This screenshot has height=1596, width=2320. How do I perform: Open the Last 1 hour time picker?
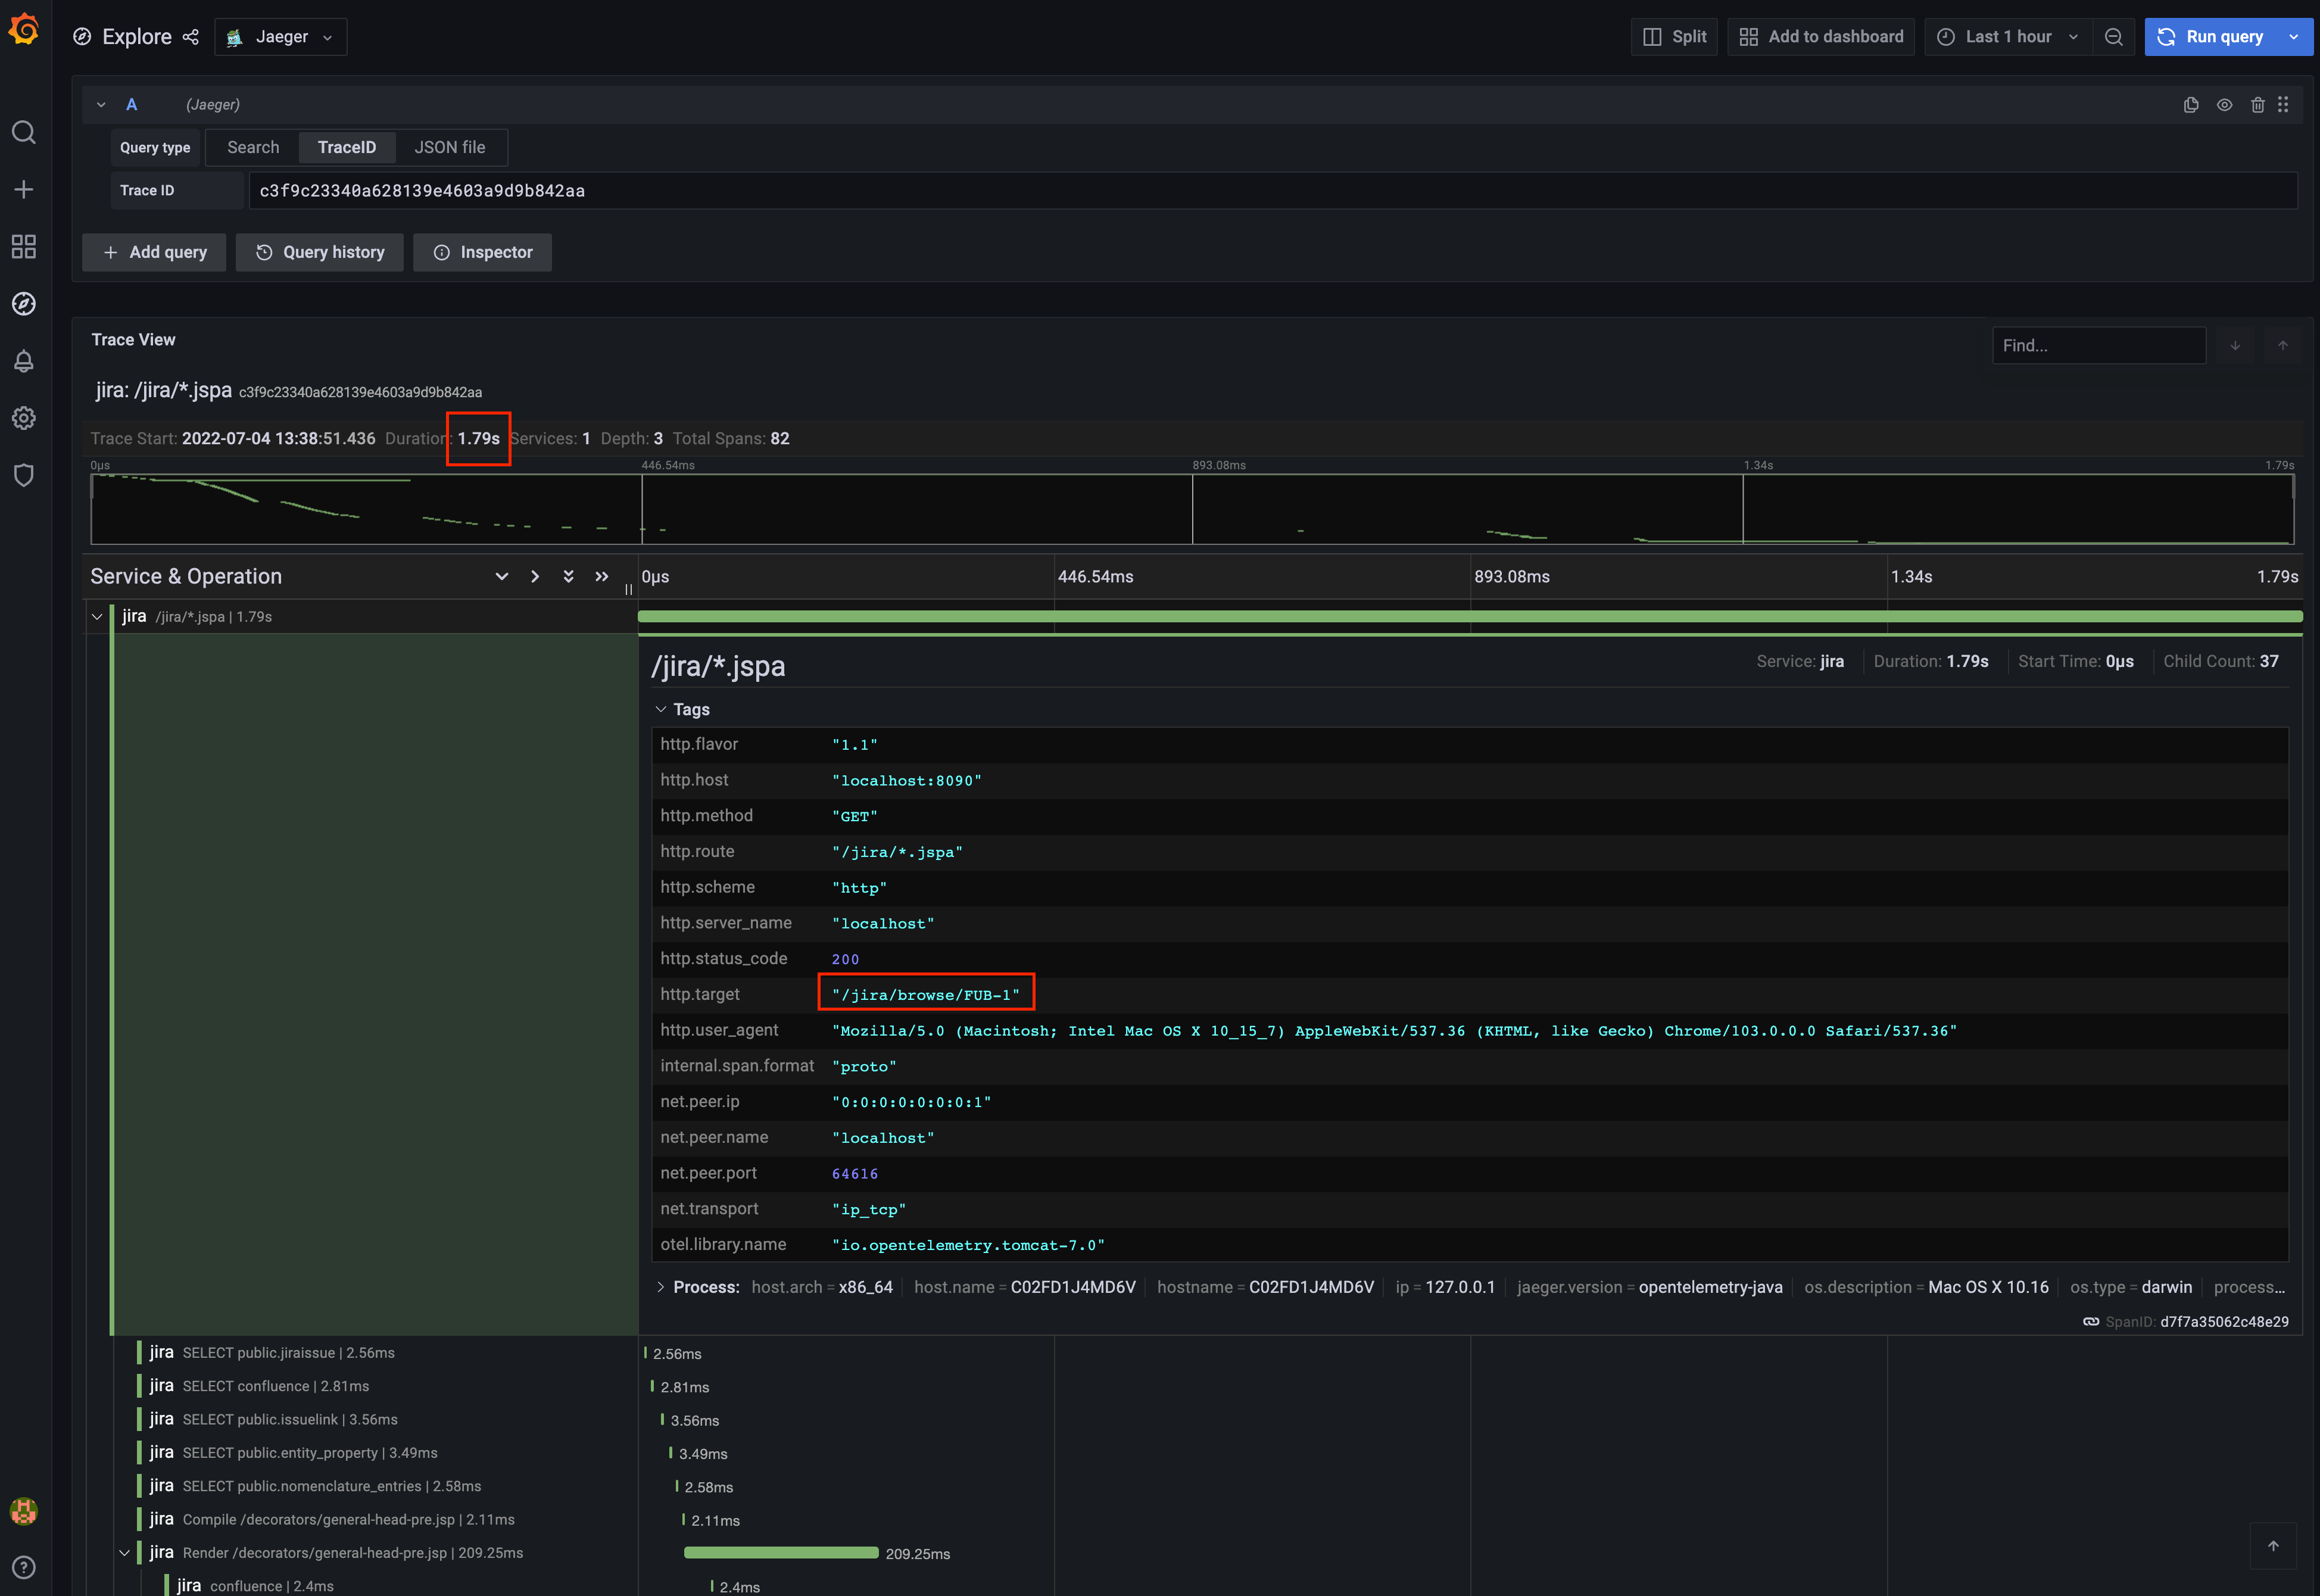[x=2008, y=37]
